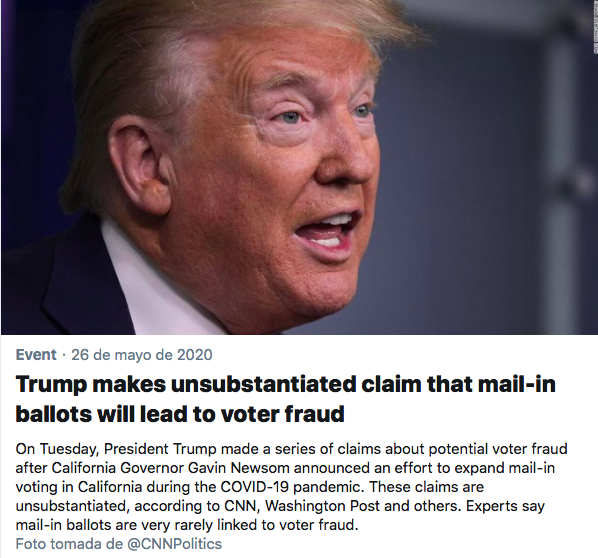
Task: Click the dark suit jacket in photo
Action: pos(57,290)
